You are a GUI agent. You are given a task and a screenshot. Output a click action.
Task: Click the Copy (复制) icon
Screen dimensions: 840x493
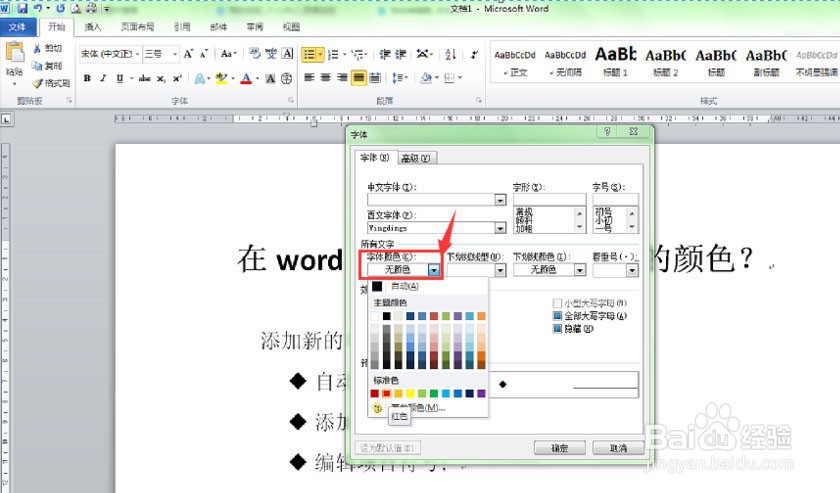pyautogui.click(x=37, y=65)
